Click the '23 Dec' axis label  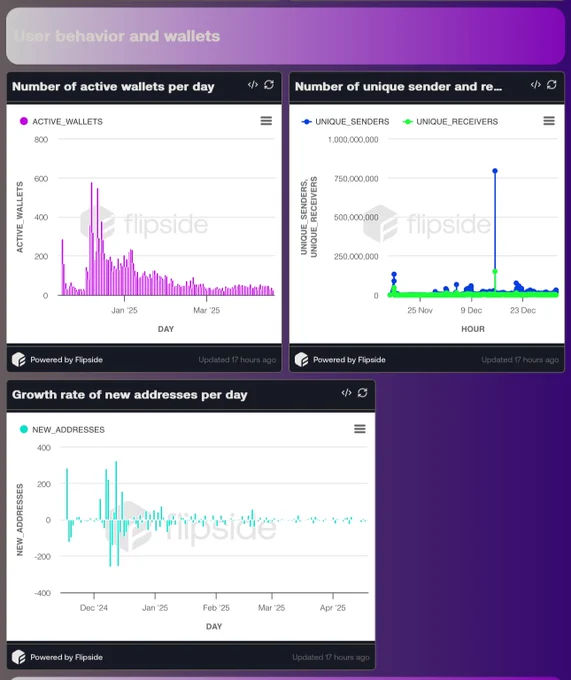523,310
